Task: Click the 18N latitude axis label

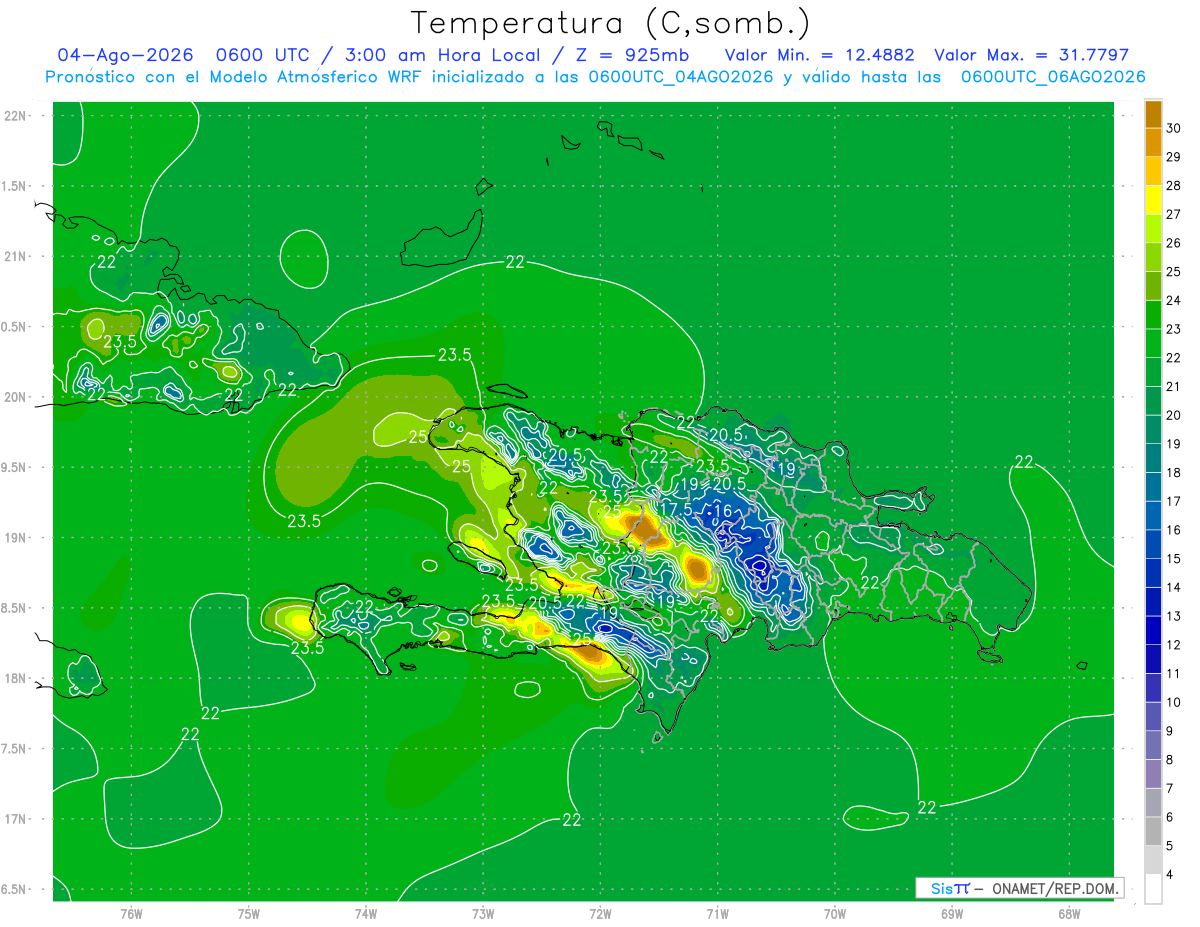Action: coord(15,678)
